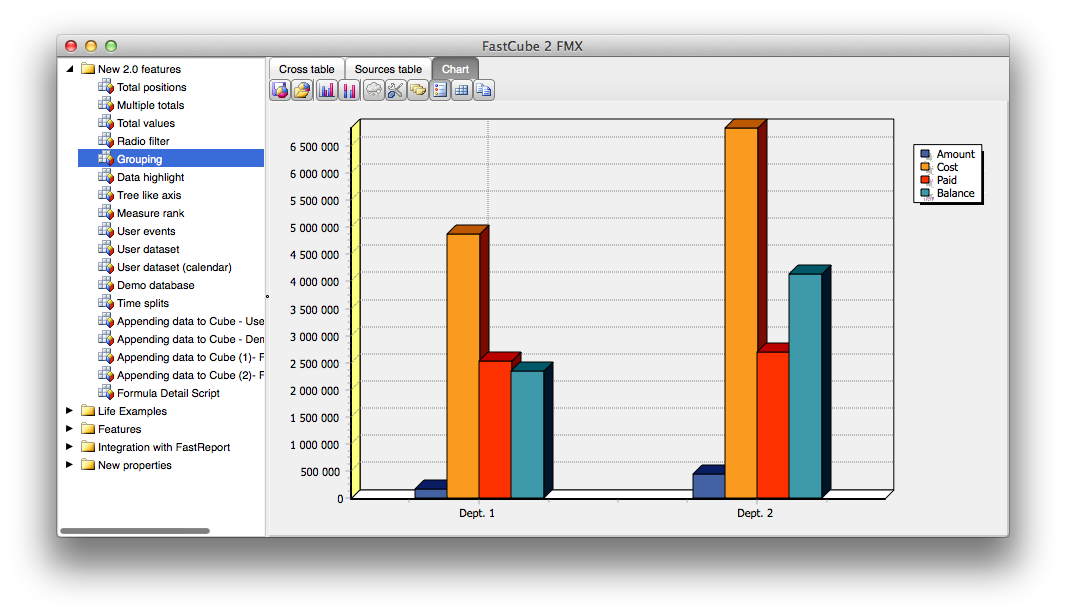Expand the Features folder
This screenshot has height=616, width=1066.
(x=69, y=428)
